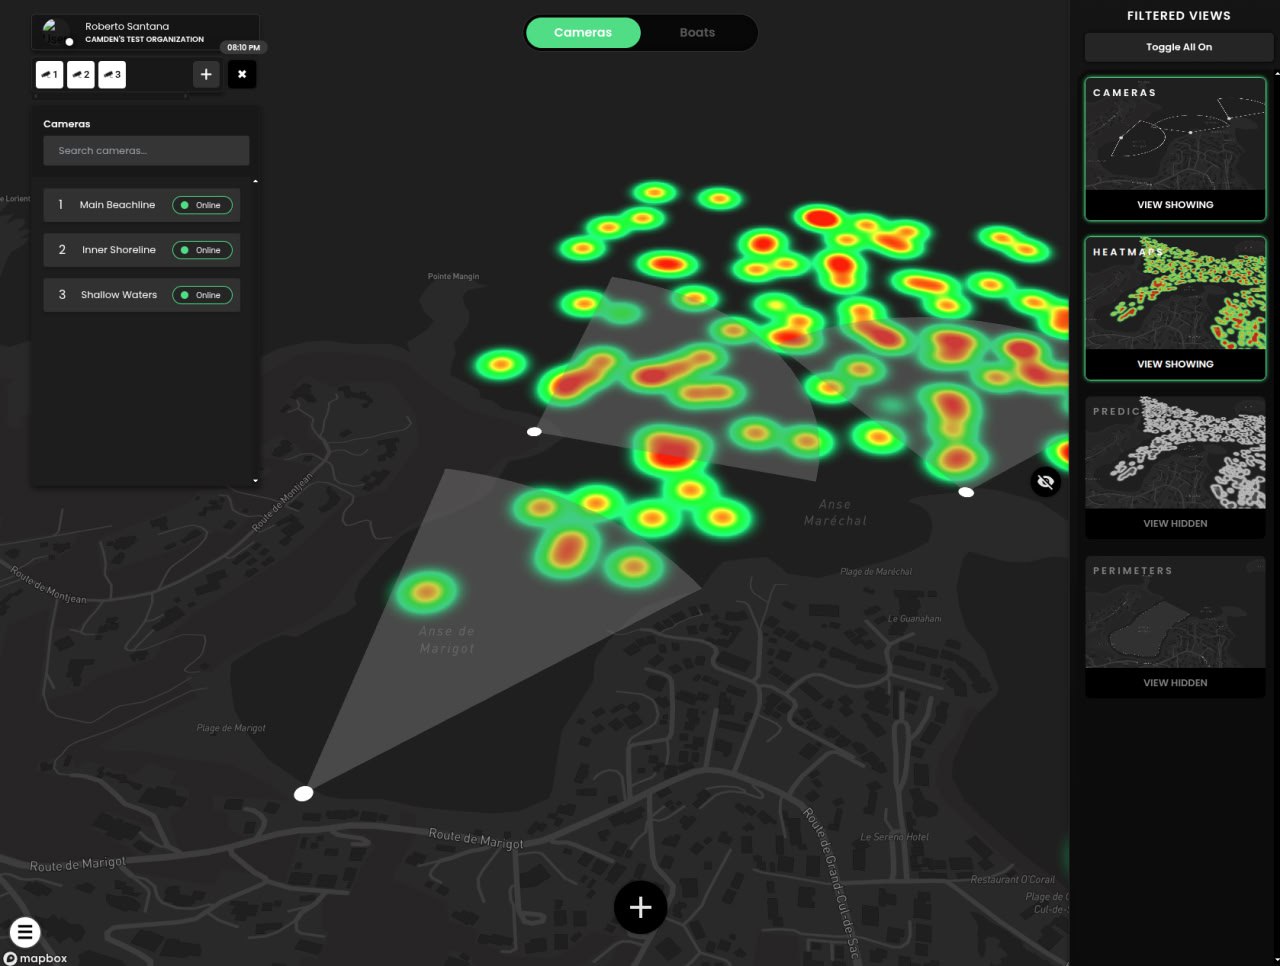Click the Toggle All On button
The image size is (1280, 966).
(1178, 47)
